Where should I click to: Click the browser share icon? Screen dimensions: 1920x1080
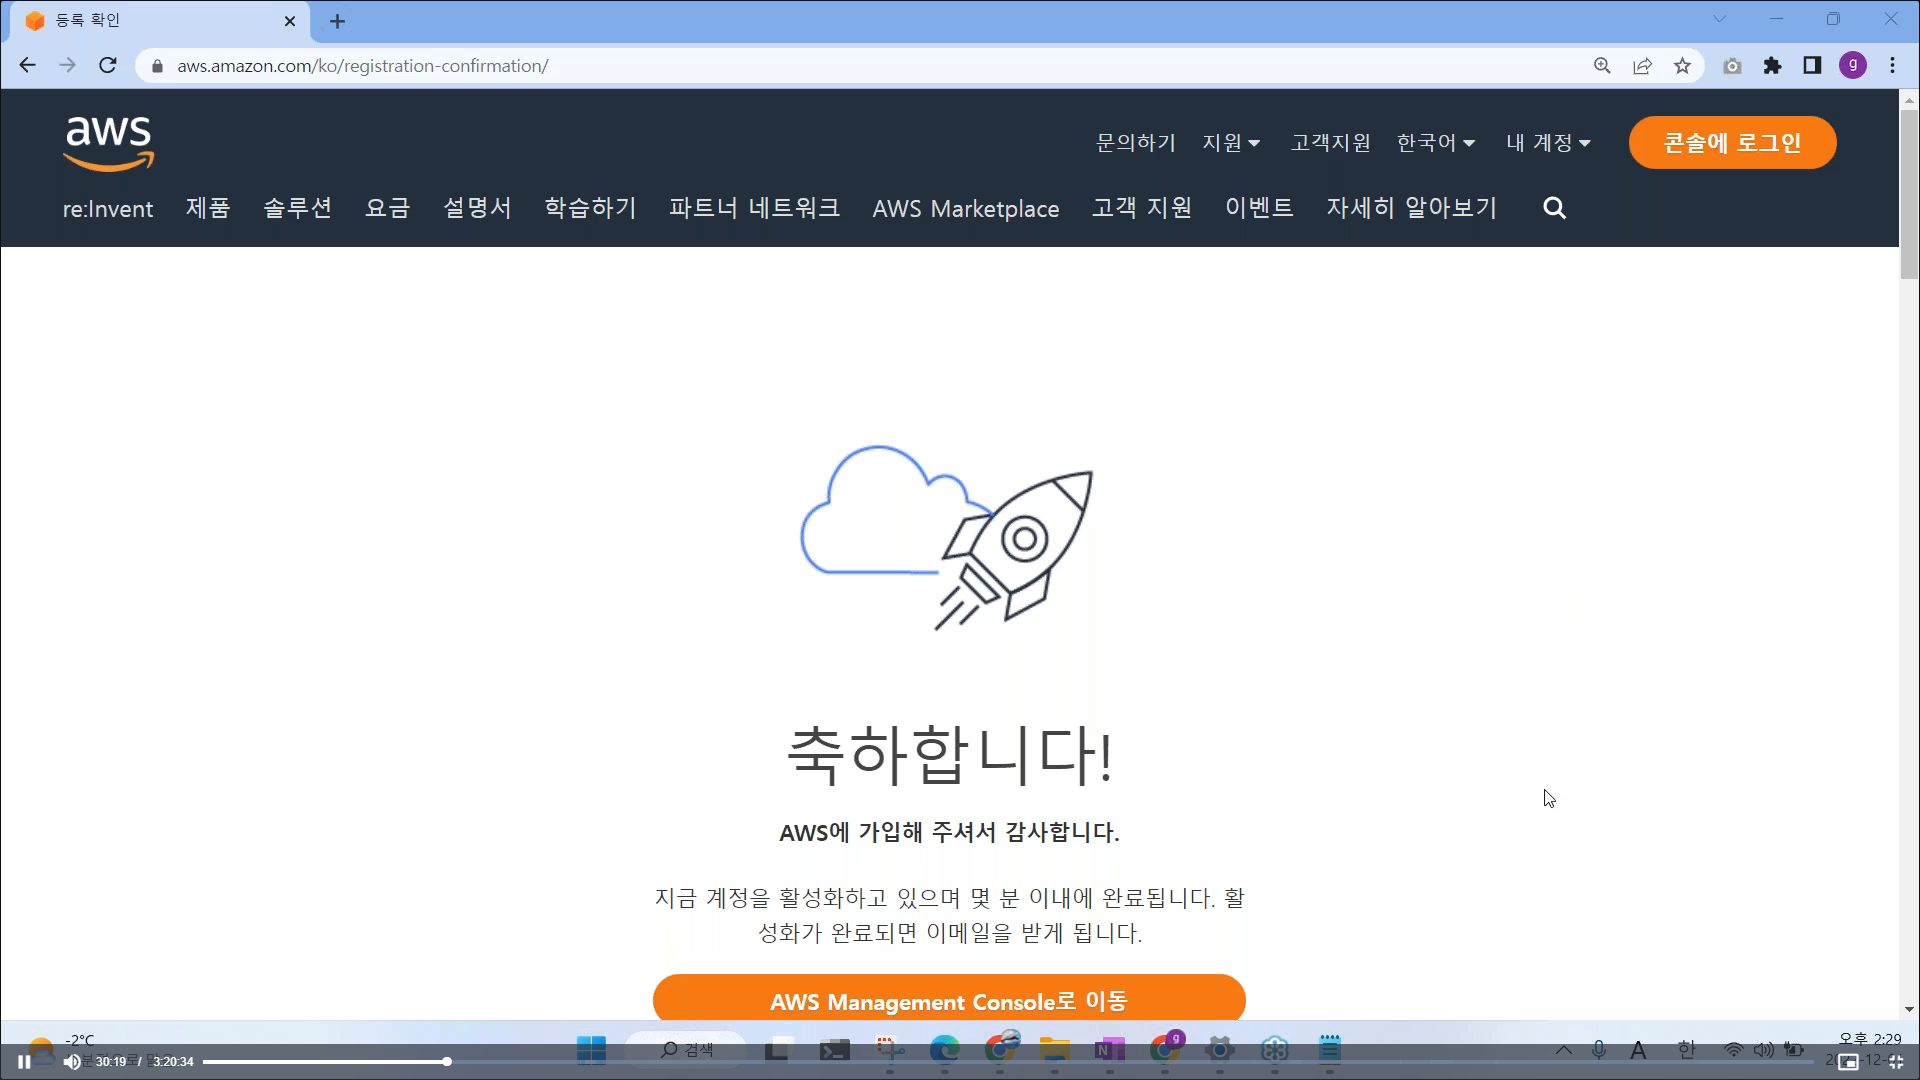(x=1642, y=66)
